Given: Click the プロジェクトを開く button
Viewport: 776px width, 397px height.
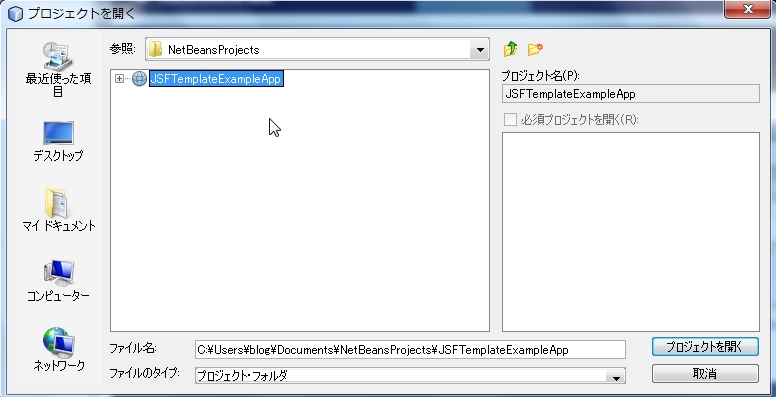Looking at the screenshot, I should click(x=705, y=347).
